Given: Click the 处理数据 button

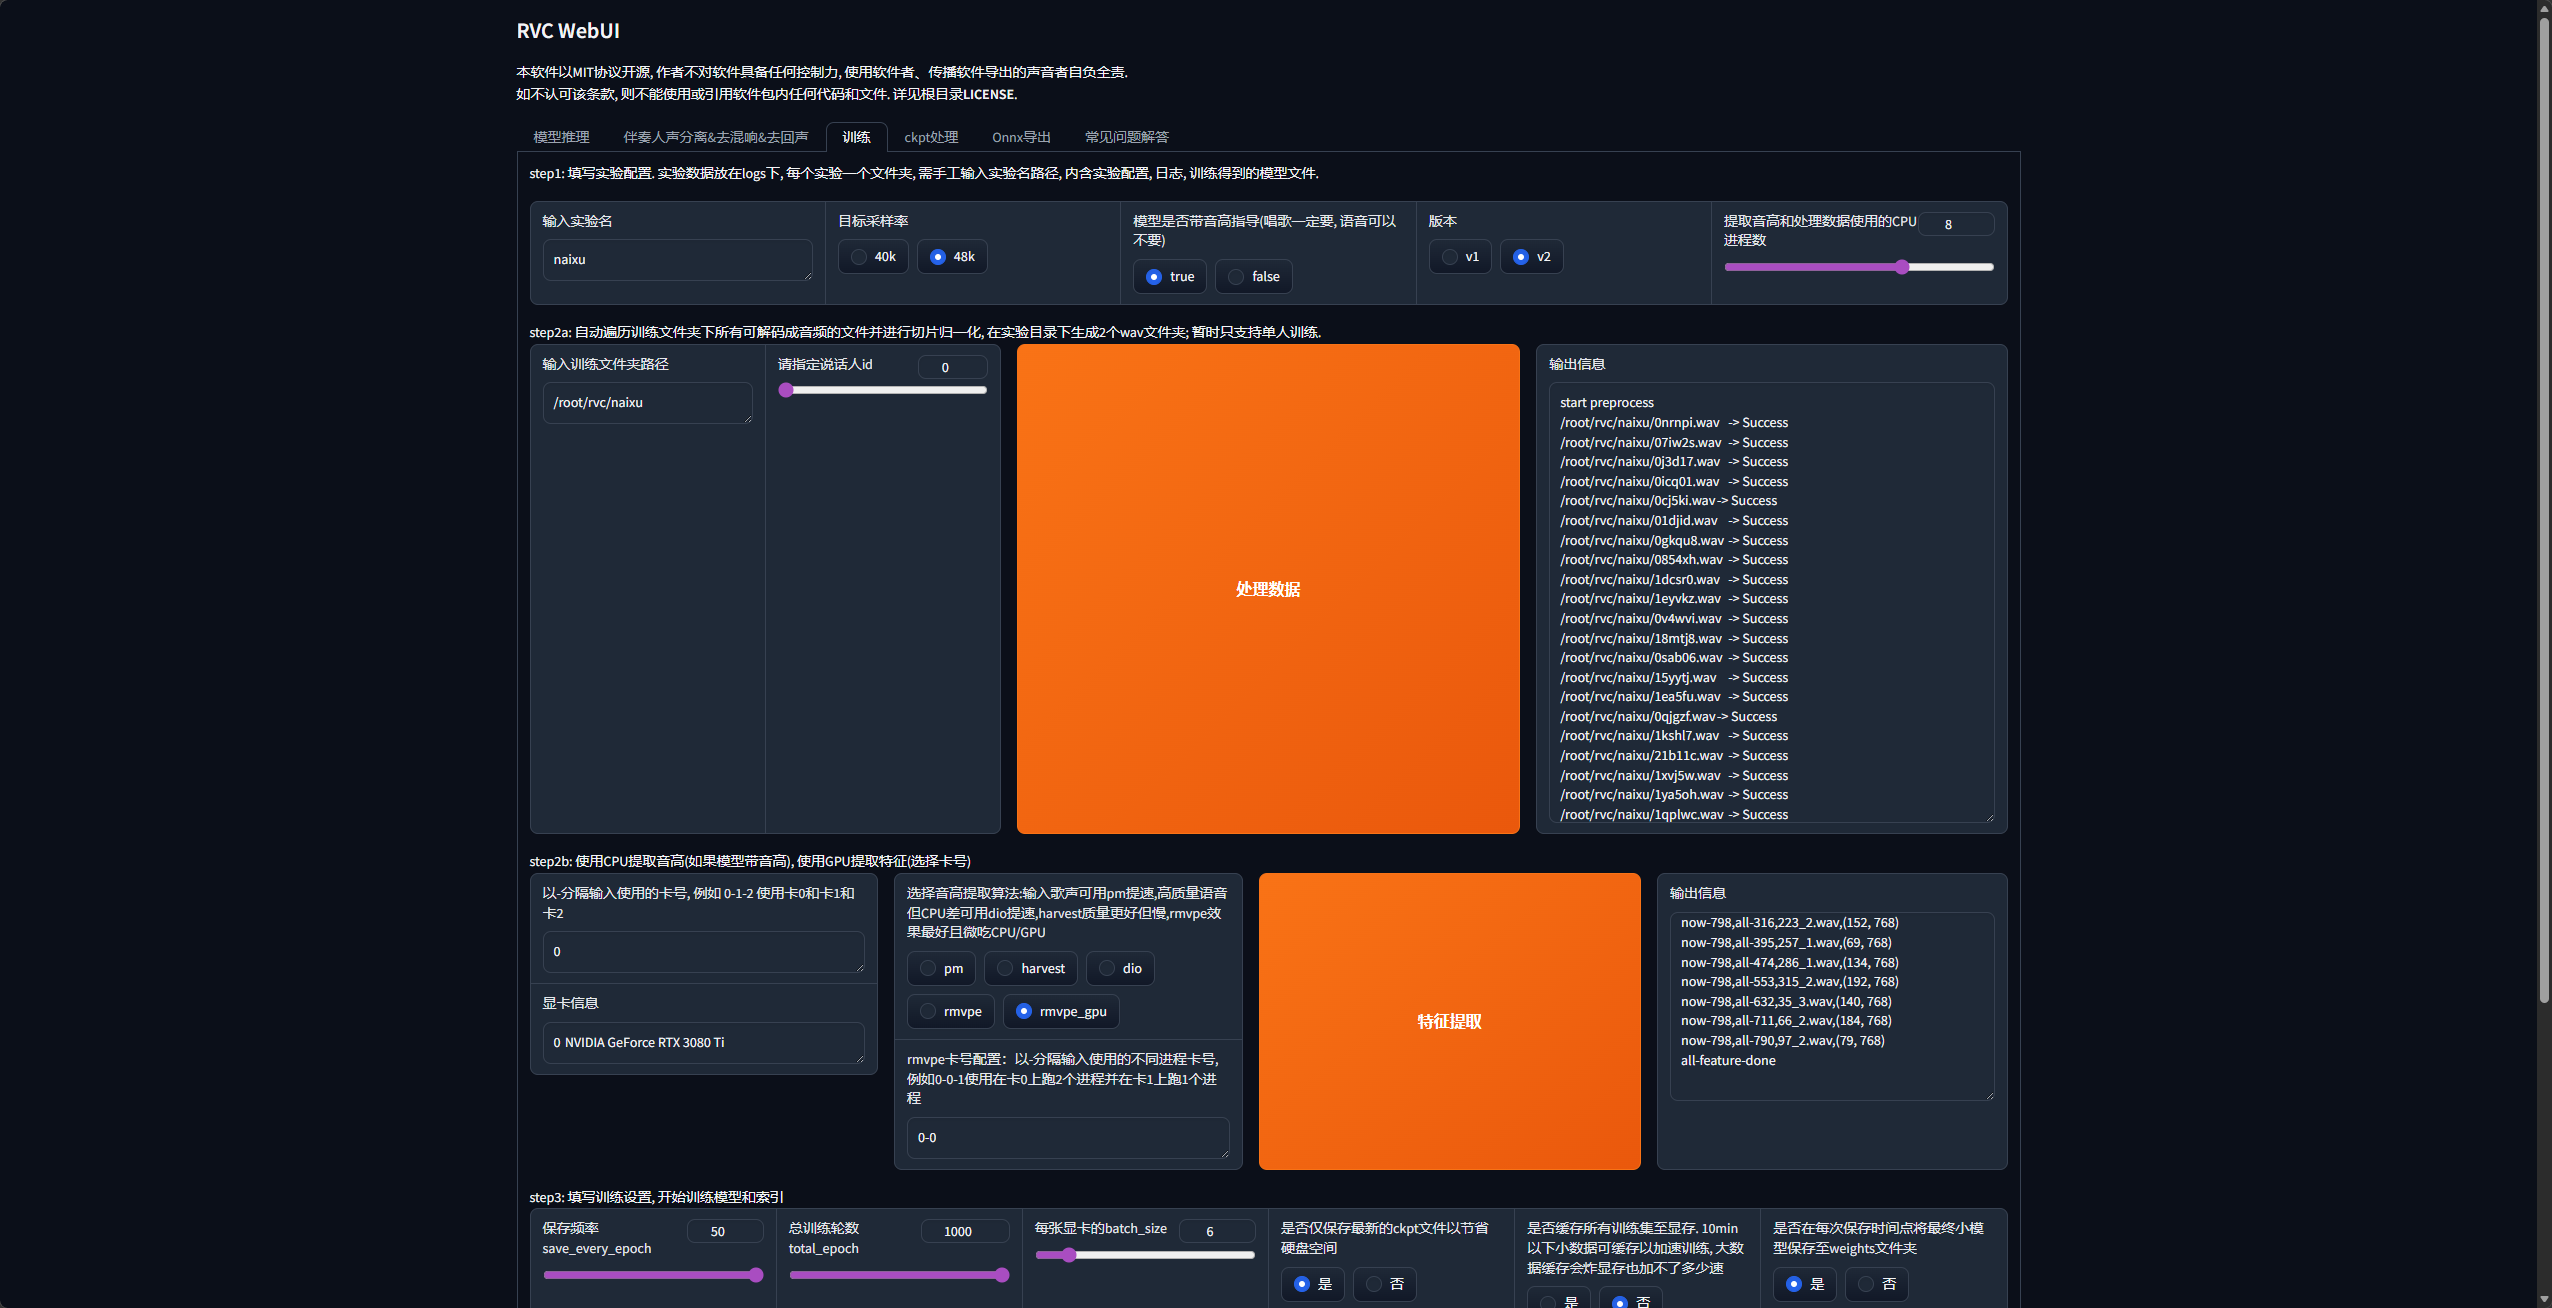Looking at the screenshot, I should (x=1268, y=589).
